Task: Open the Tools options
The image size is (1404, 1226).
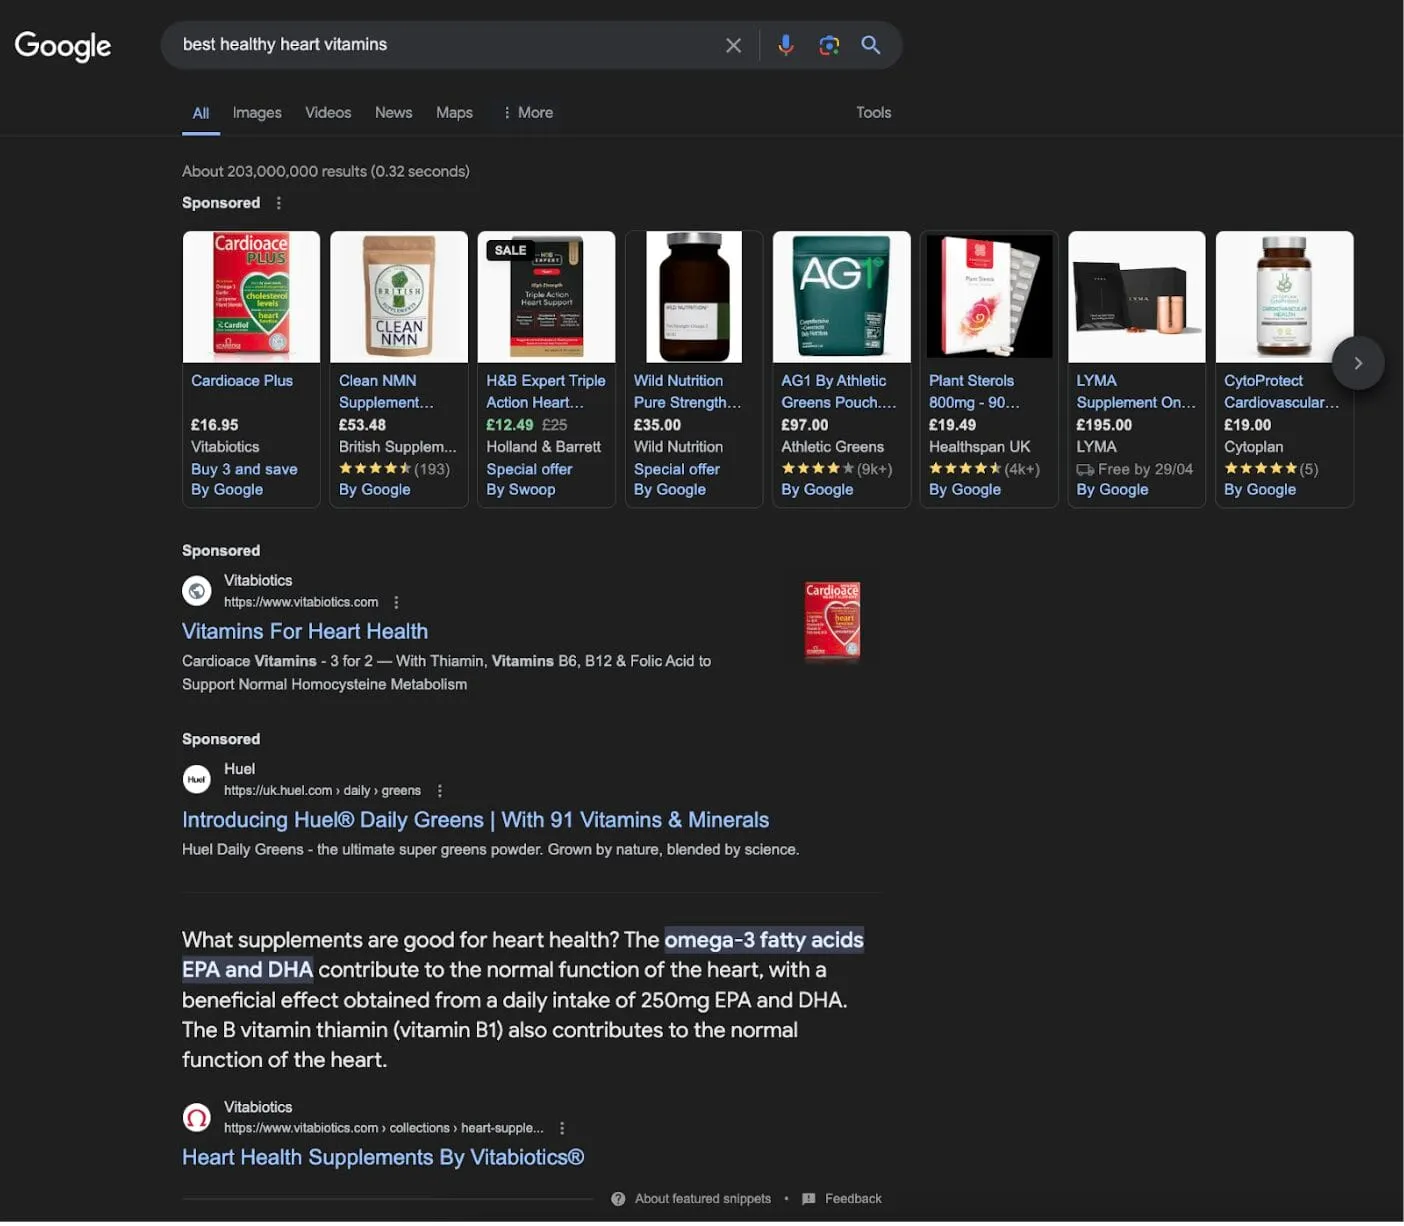Action: coord(873,113)
